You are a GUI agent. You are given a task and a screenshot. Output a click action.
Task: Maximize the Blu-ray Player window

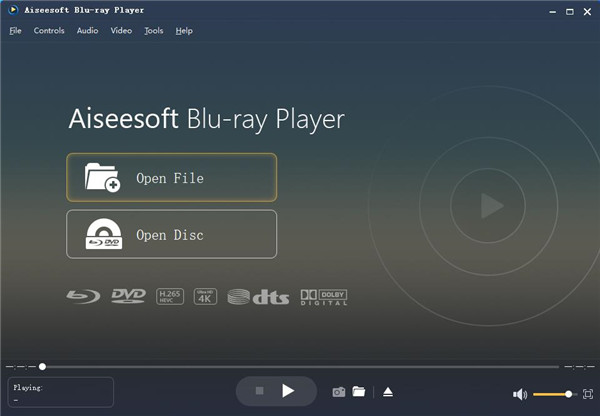point(570,12)
